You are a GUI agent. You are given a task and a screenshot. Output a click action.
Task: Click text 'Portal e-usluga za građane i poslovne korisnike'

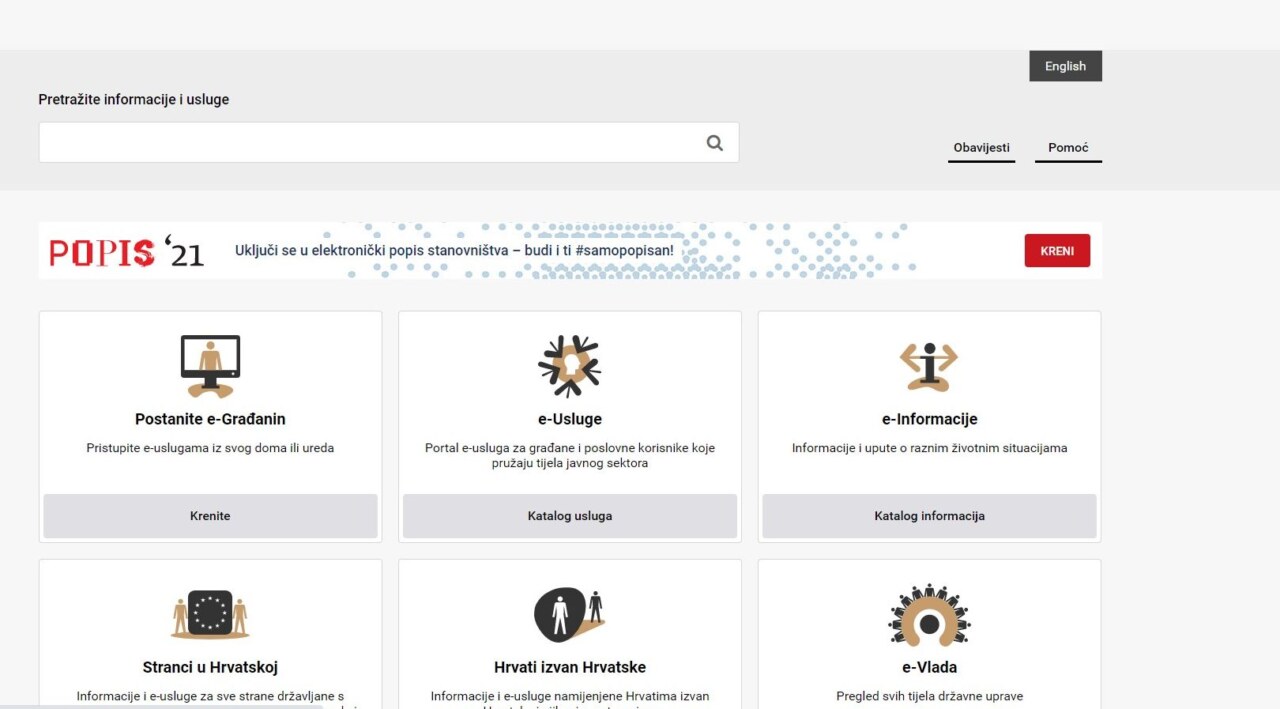point(570,448)
